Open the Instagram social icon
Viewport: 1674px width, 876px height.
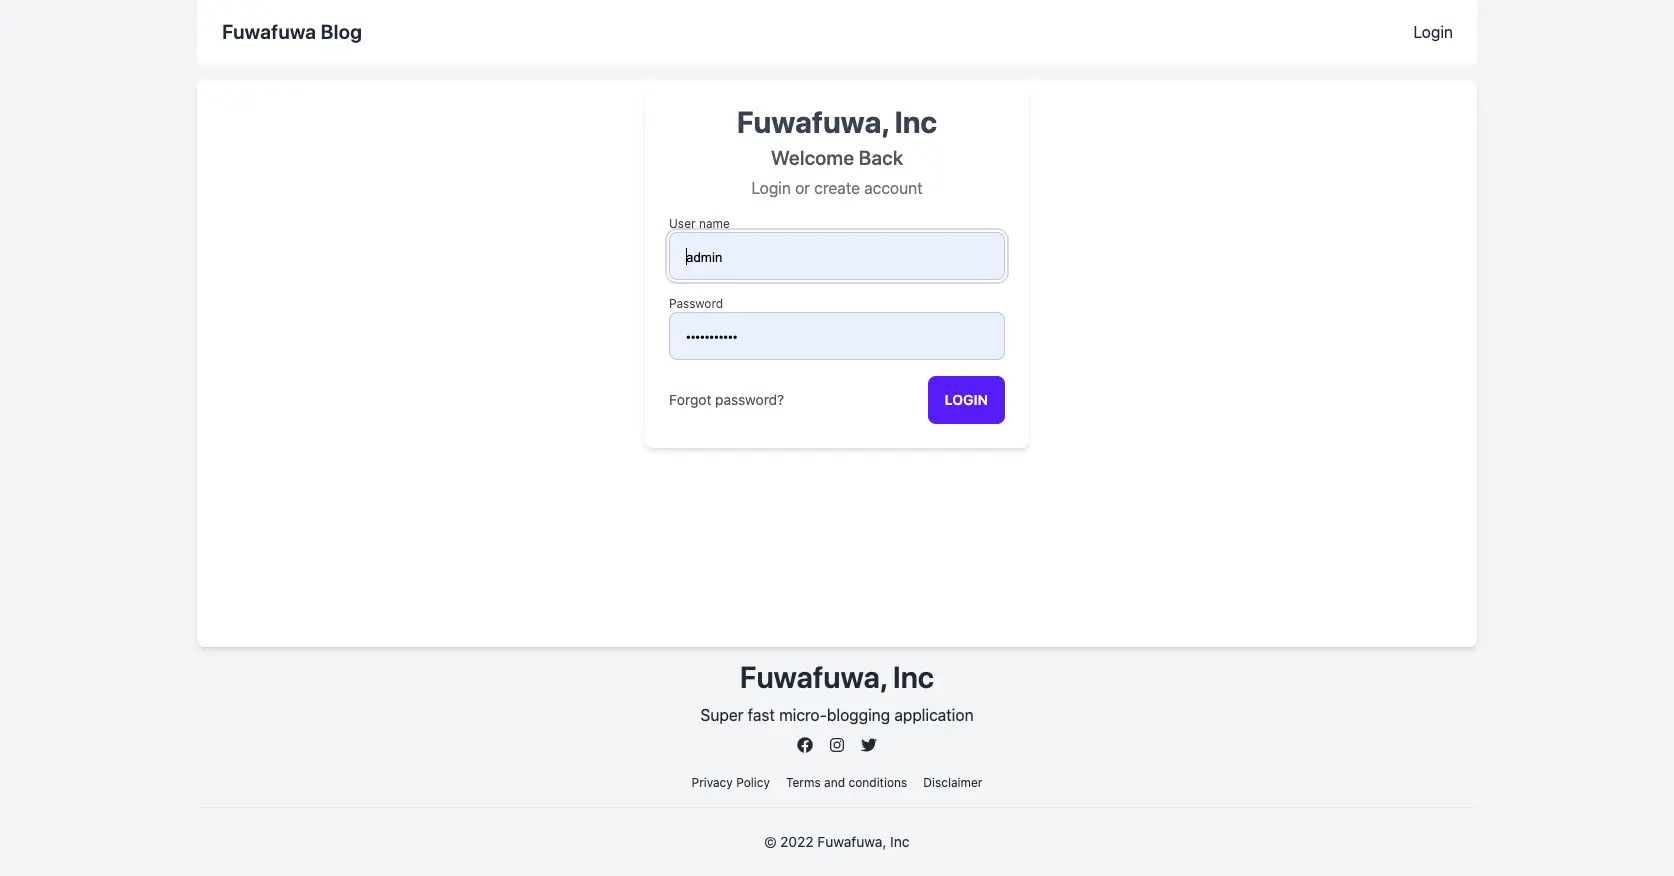click(837, 745)
